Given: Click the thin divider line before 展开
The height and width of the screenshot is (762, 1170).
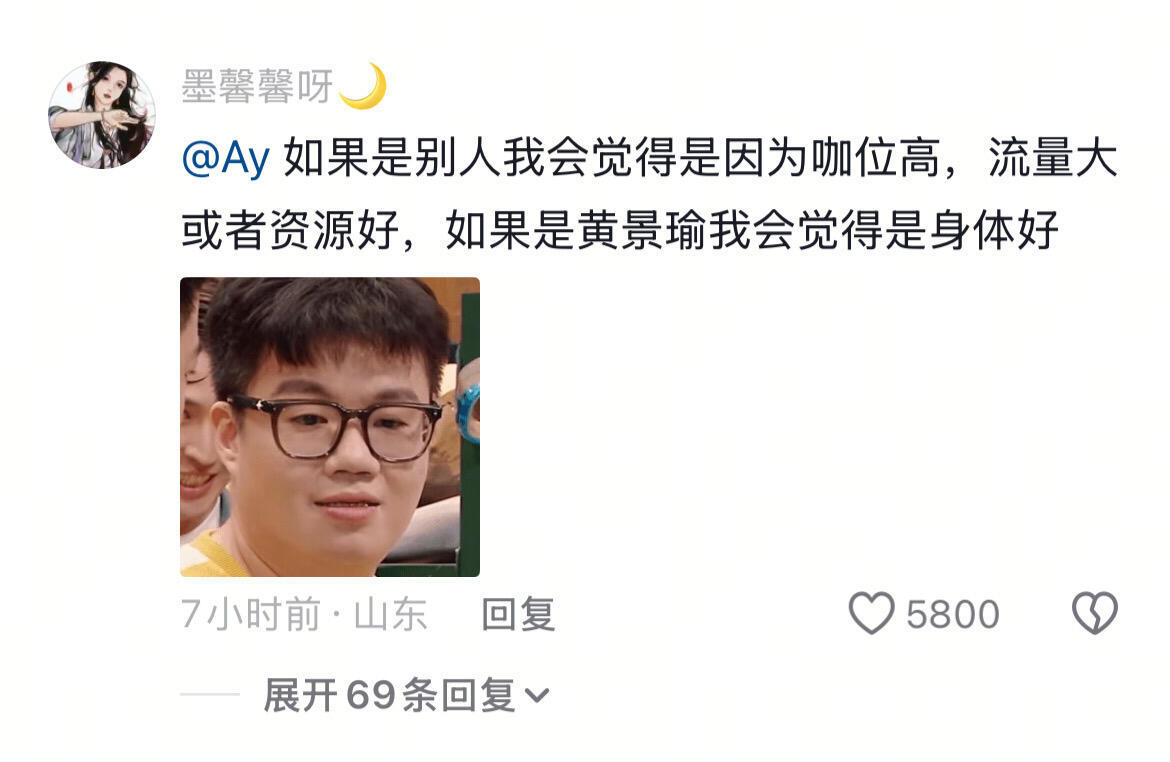Looking at the screenshot, I should tap(210, 694).
